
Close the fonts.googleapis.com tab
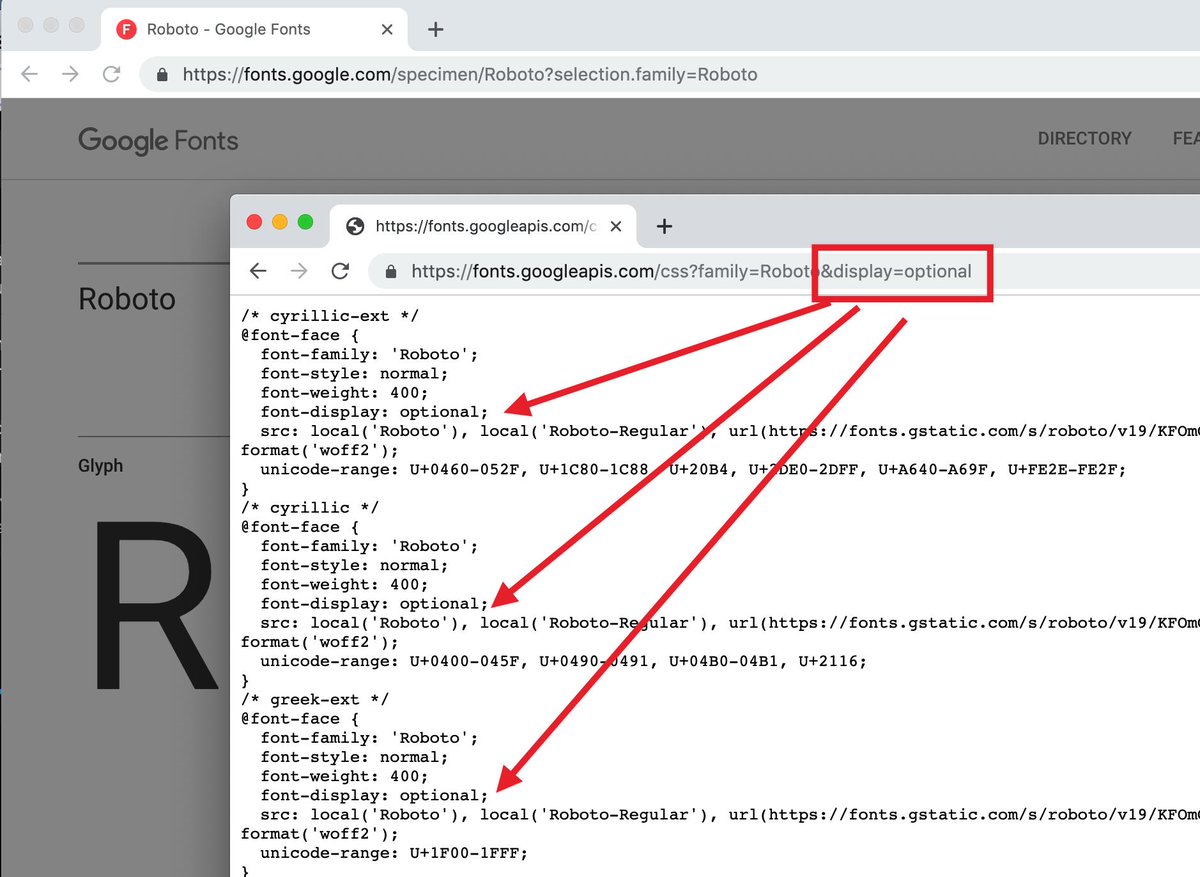click(x=616, y=226)
